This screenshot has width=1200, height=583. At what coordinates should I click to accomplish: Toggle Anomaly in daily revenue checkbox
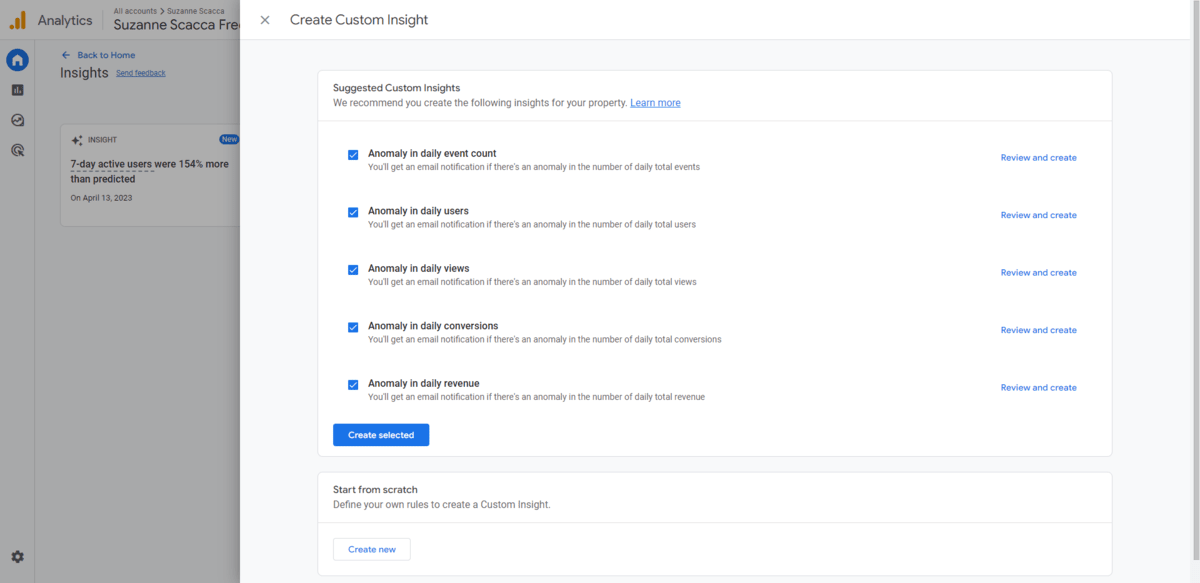pos(353,385)
